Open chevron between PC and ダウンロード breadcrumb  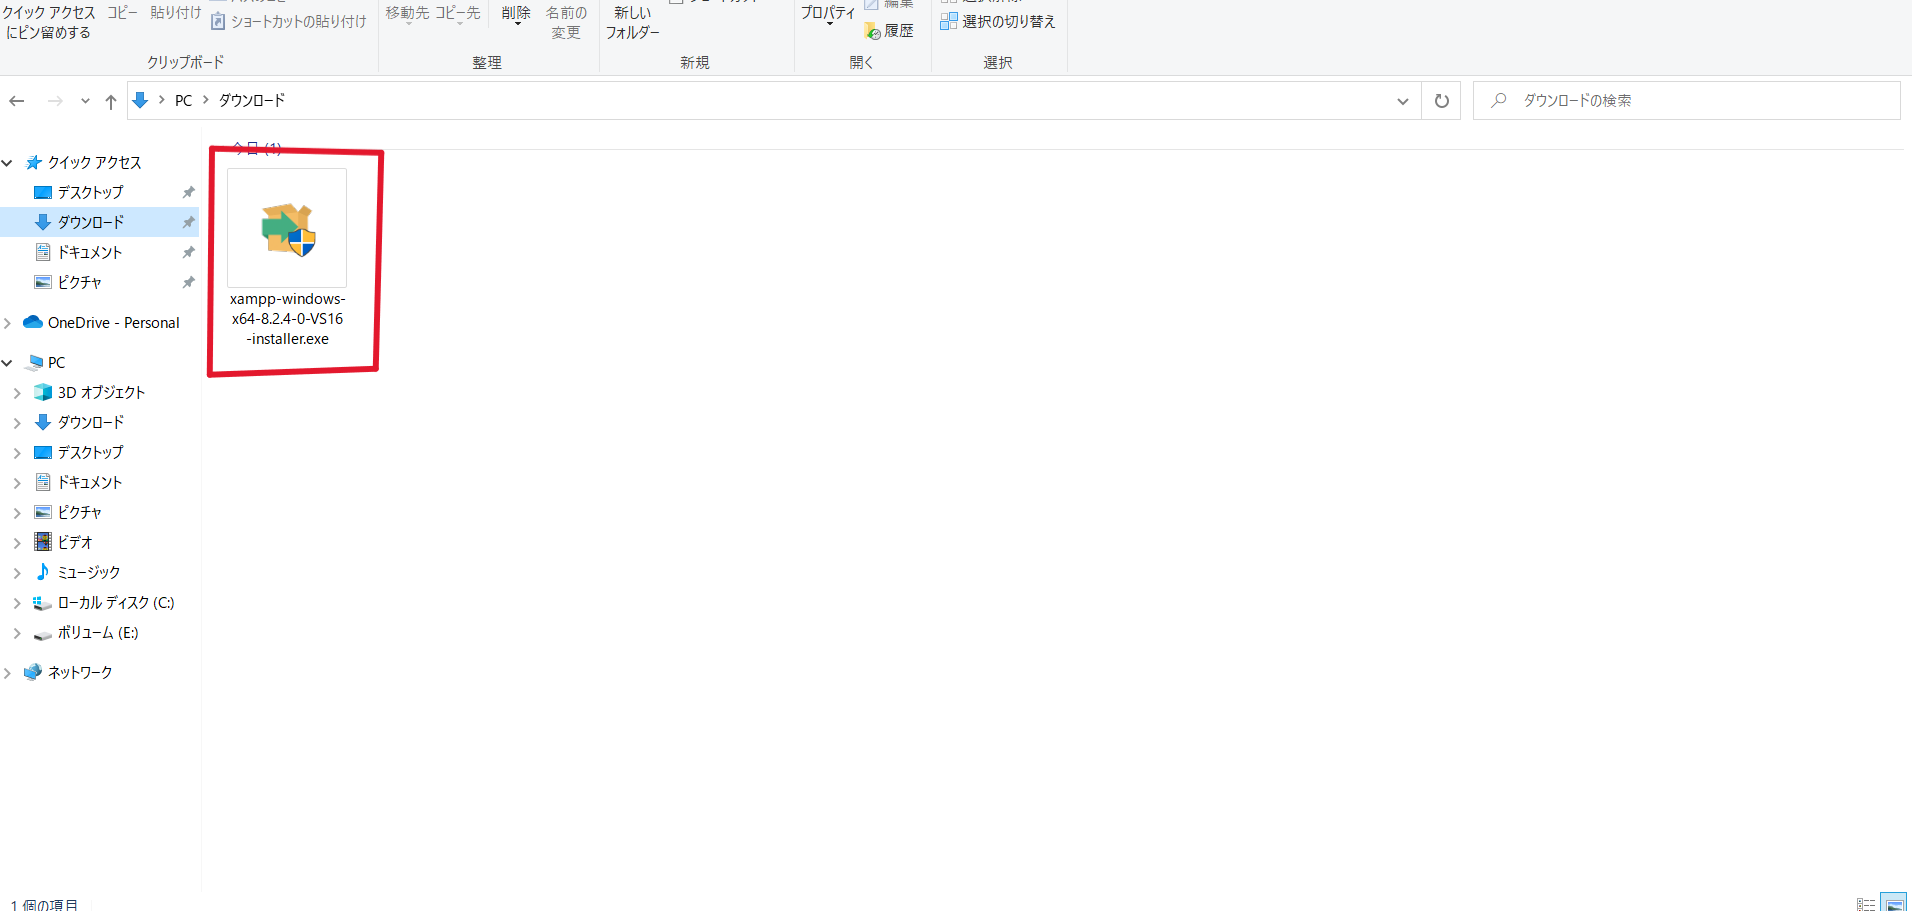pyautogui.click(x=206, y=100)
